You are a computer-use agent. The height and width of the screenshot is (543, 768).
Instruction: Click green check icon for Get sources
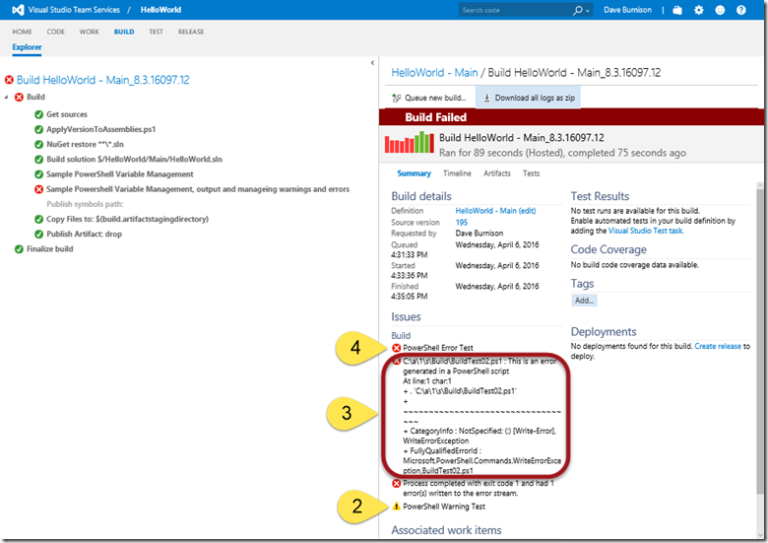click(39, 115)
